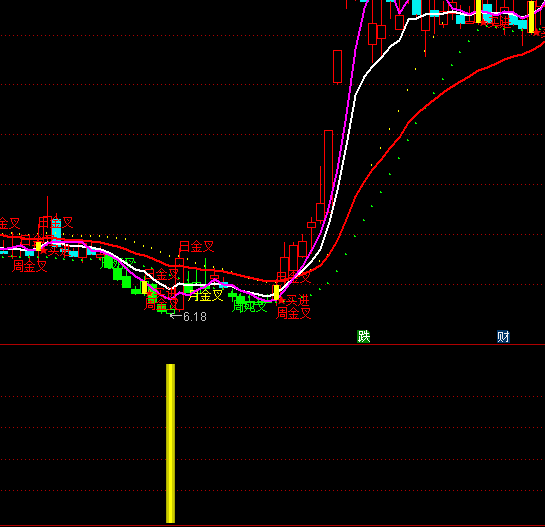Click the red divider line between chart panels
The height and width of the screenshot is (527, 545).
coord(272,344)
